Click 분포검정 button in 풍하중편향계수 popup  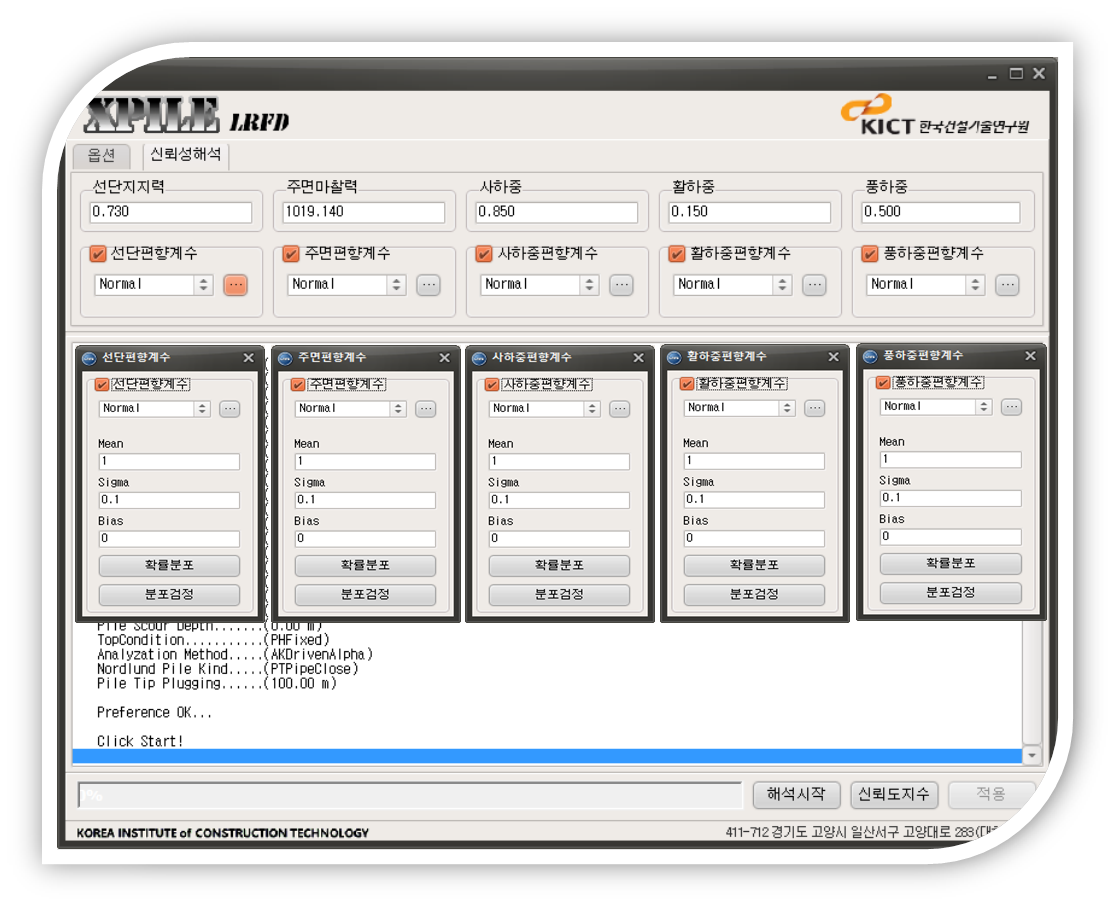pyautogui.click(x=950, y=592)
